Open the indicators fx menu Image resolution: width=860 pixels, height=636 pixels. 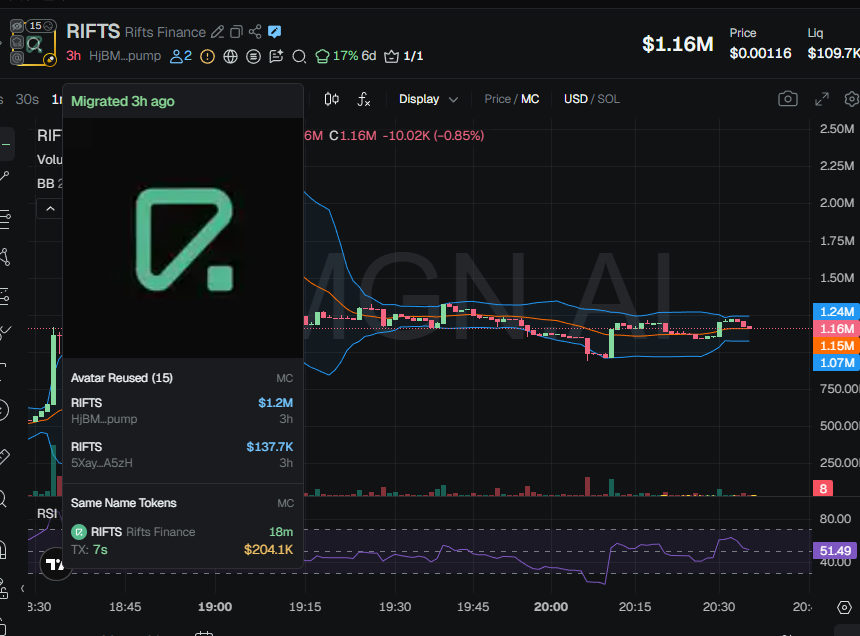click(364, 99)
